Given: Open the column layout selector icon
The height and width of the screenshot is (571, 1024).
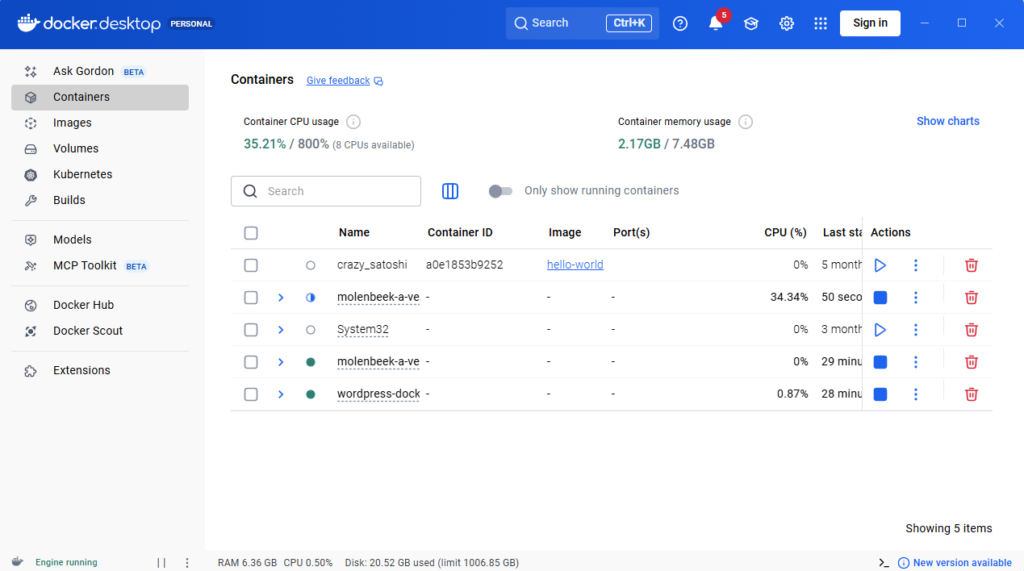Looking at the screenshot, I should [x=450, y=191].
